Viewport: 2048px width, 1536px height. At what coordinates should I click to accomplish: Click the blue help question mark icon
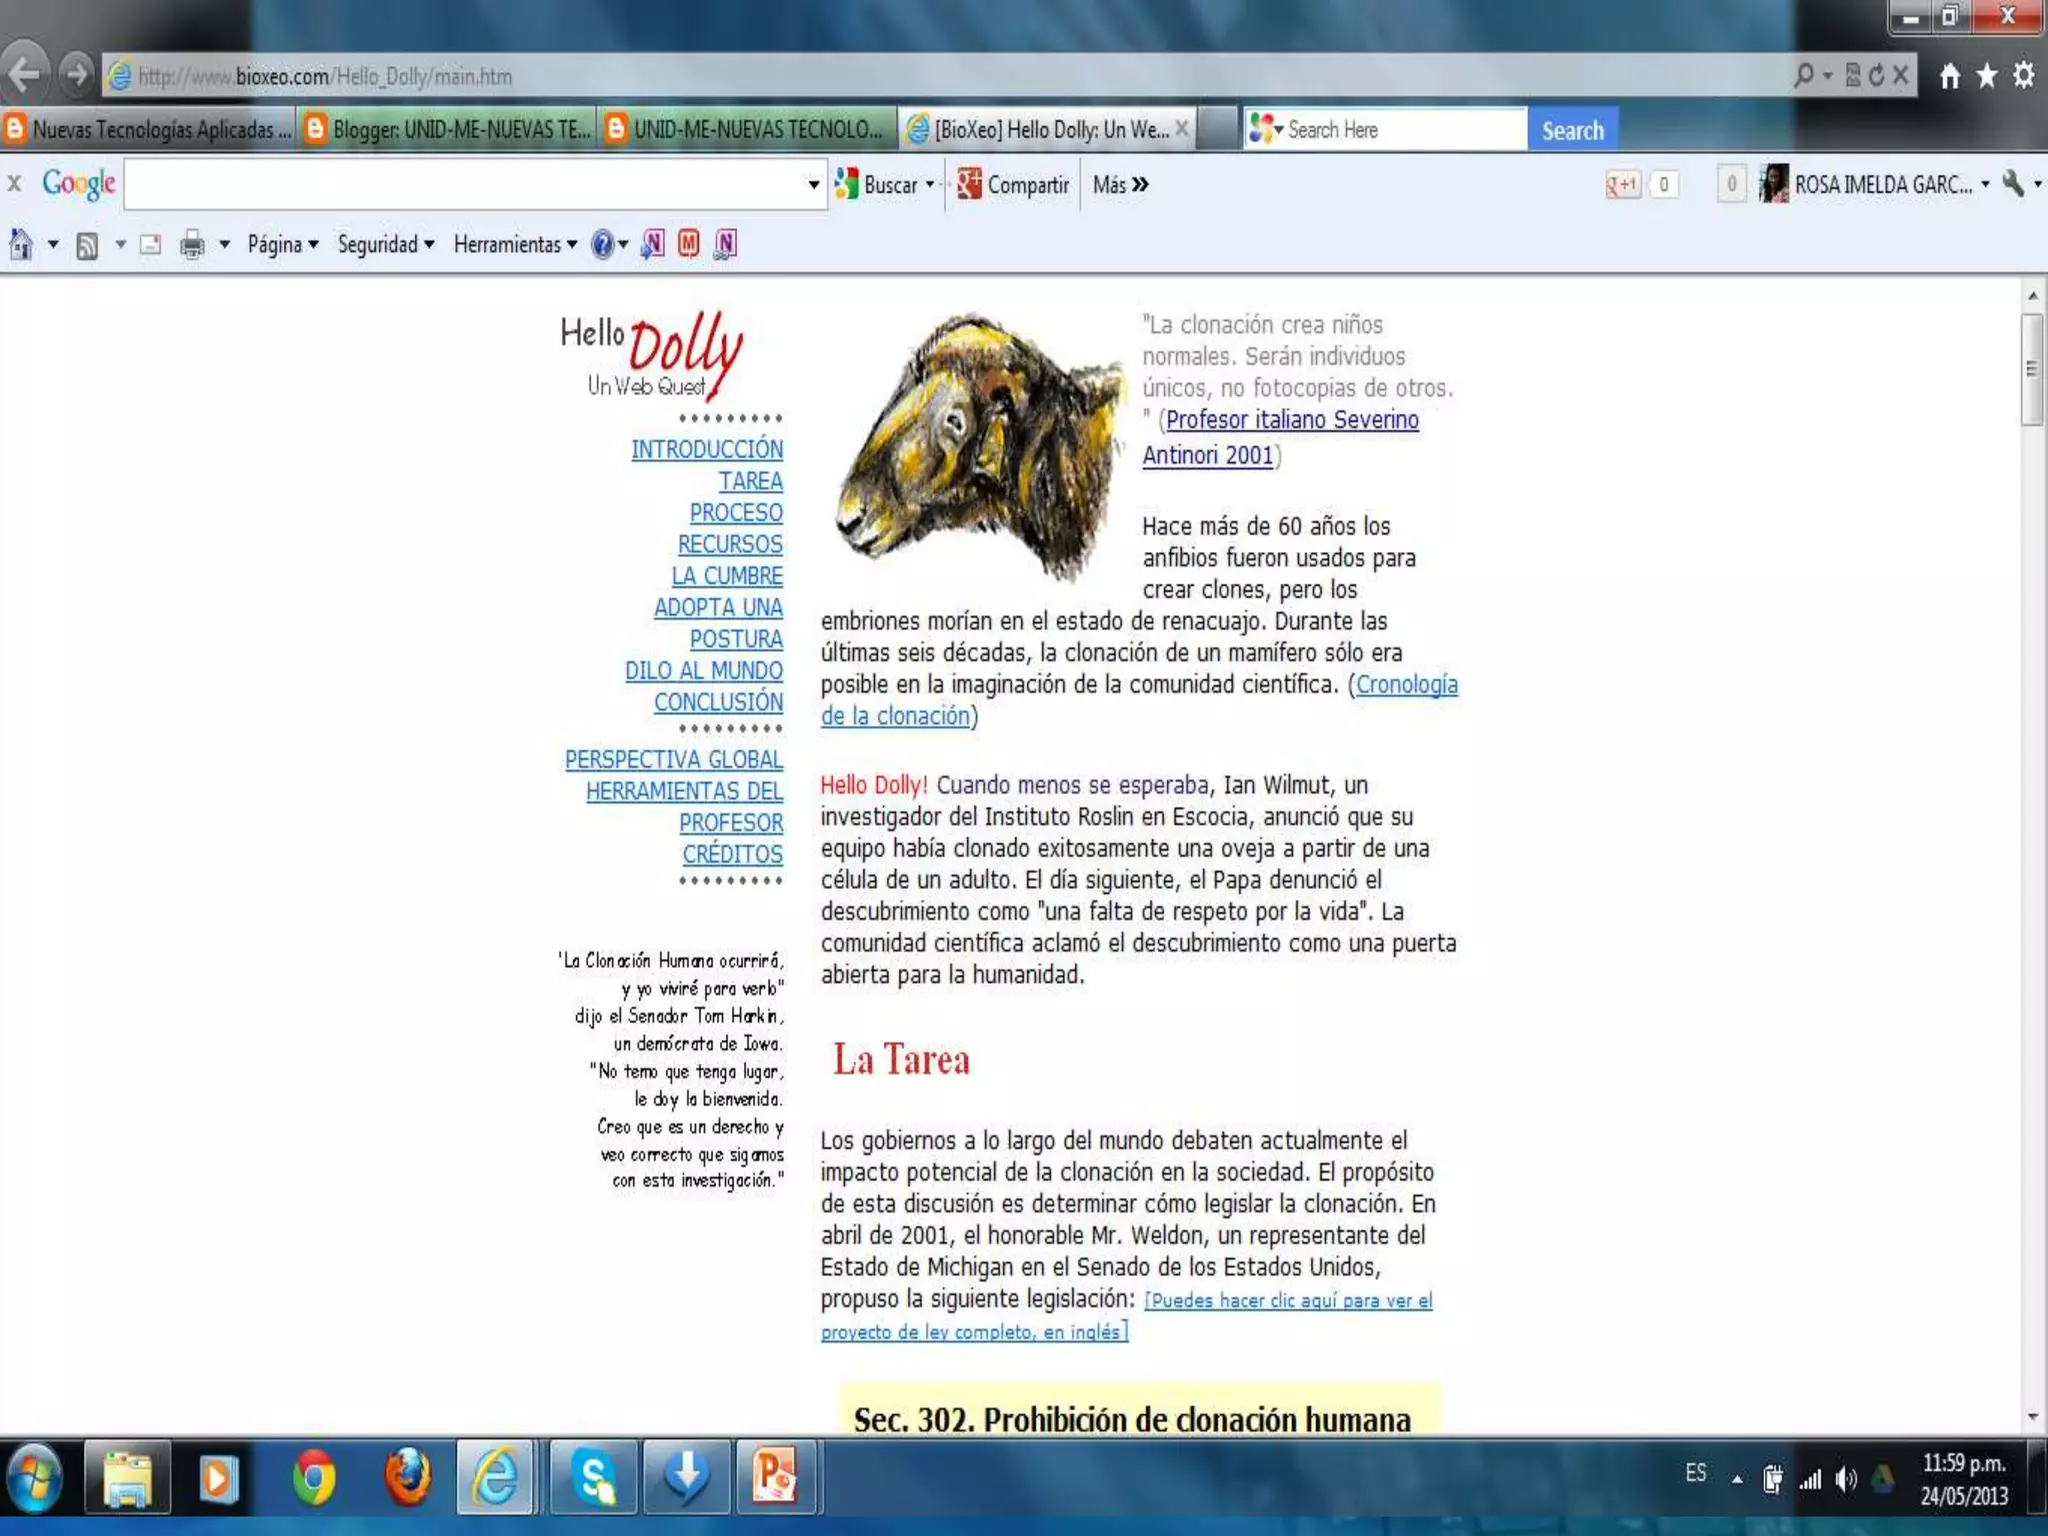[602, 245]
